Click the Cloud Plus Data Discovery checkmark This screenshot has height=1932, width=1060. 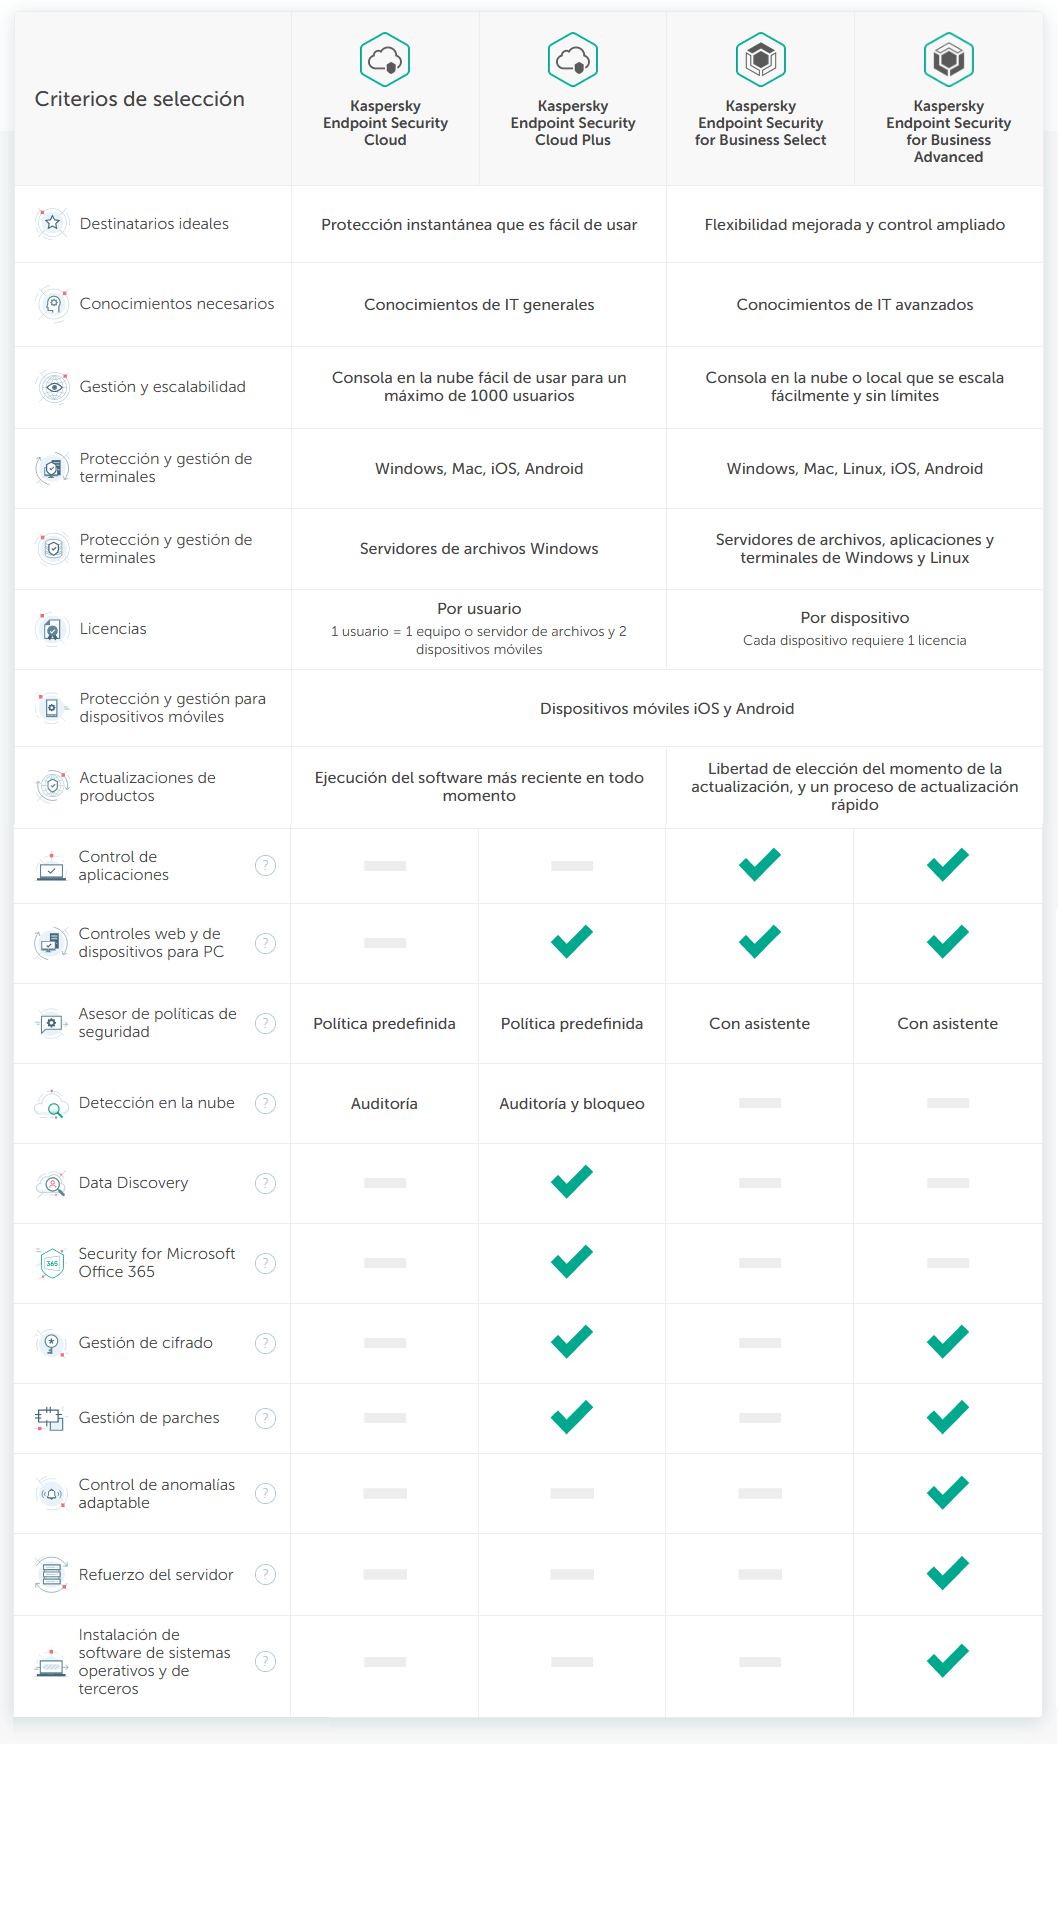(572, 1182)
